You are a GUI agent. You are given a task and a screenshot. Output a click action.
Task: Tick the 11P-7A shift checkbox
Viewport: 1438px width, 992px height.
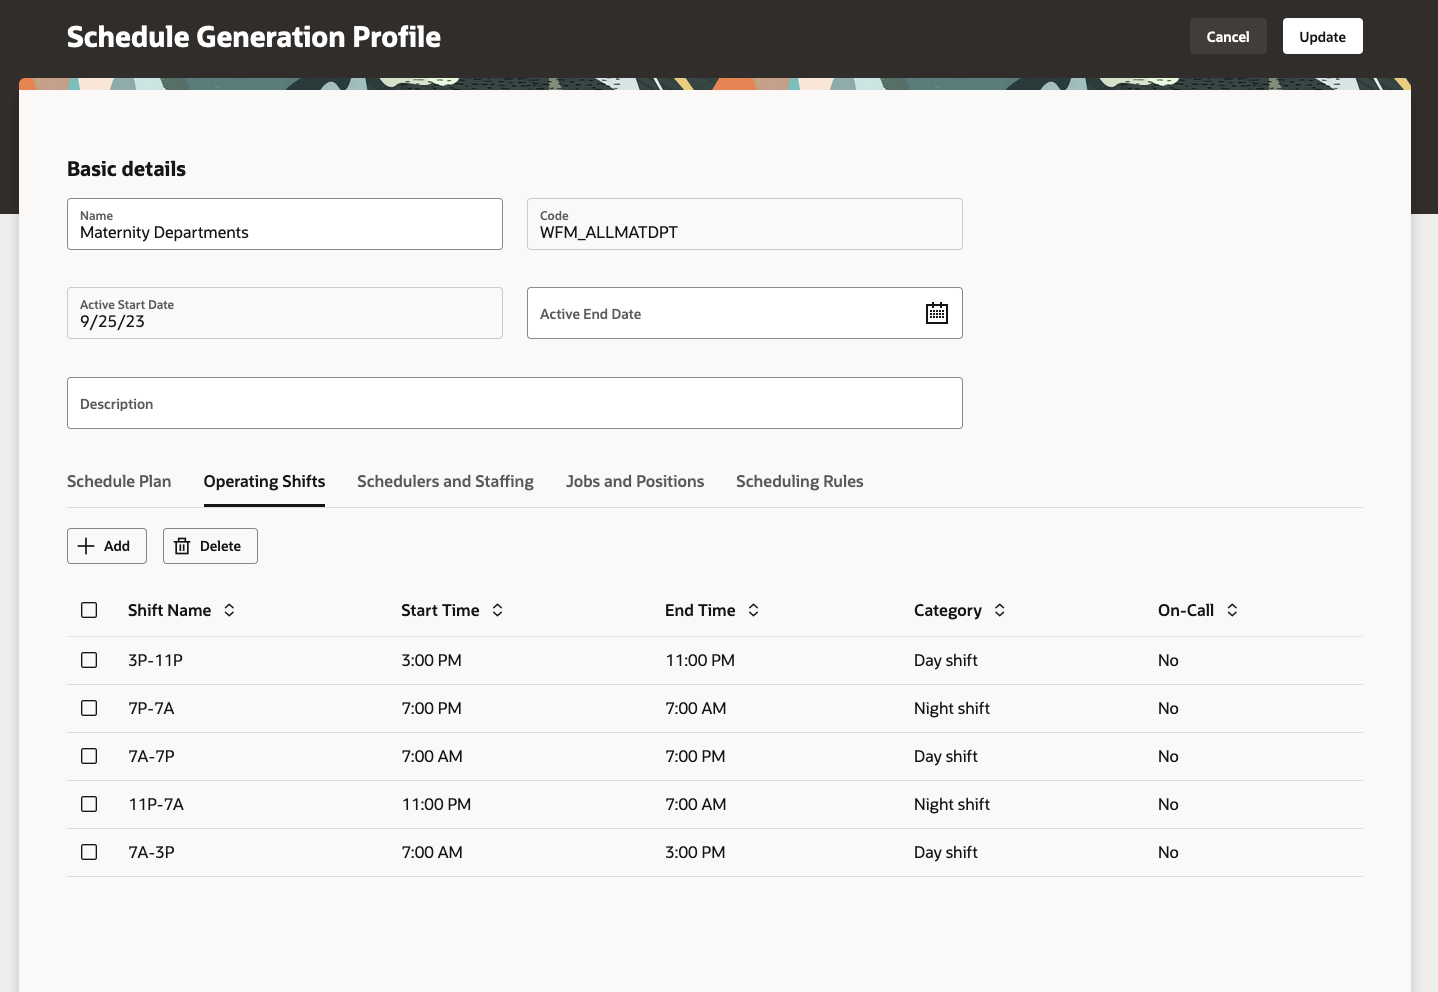[89, 804]
